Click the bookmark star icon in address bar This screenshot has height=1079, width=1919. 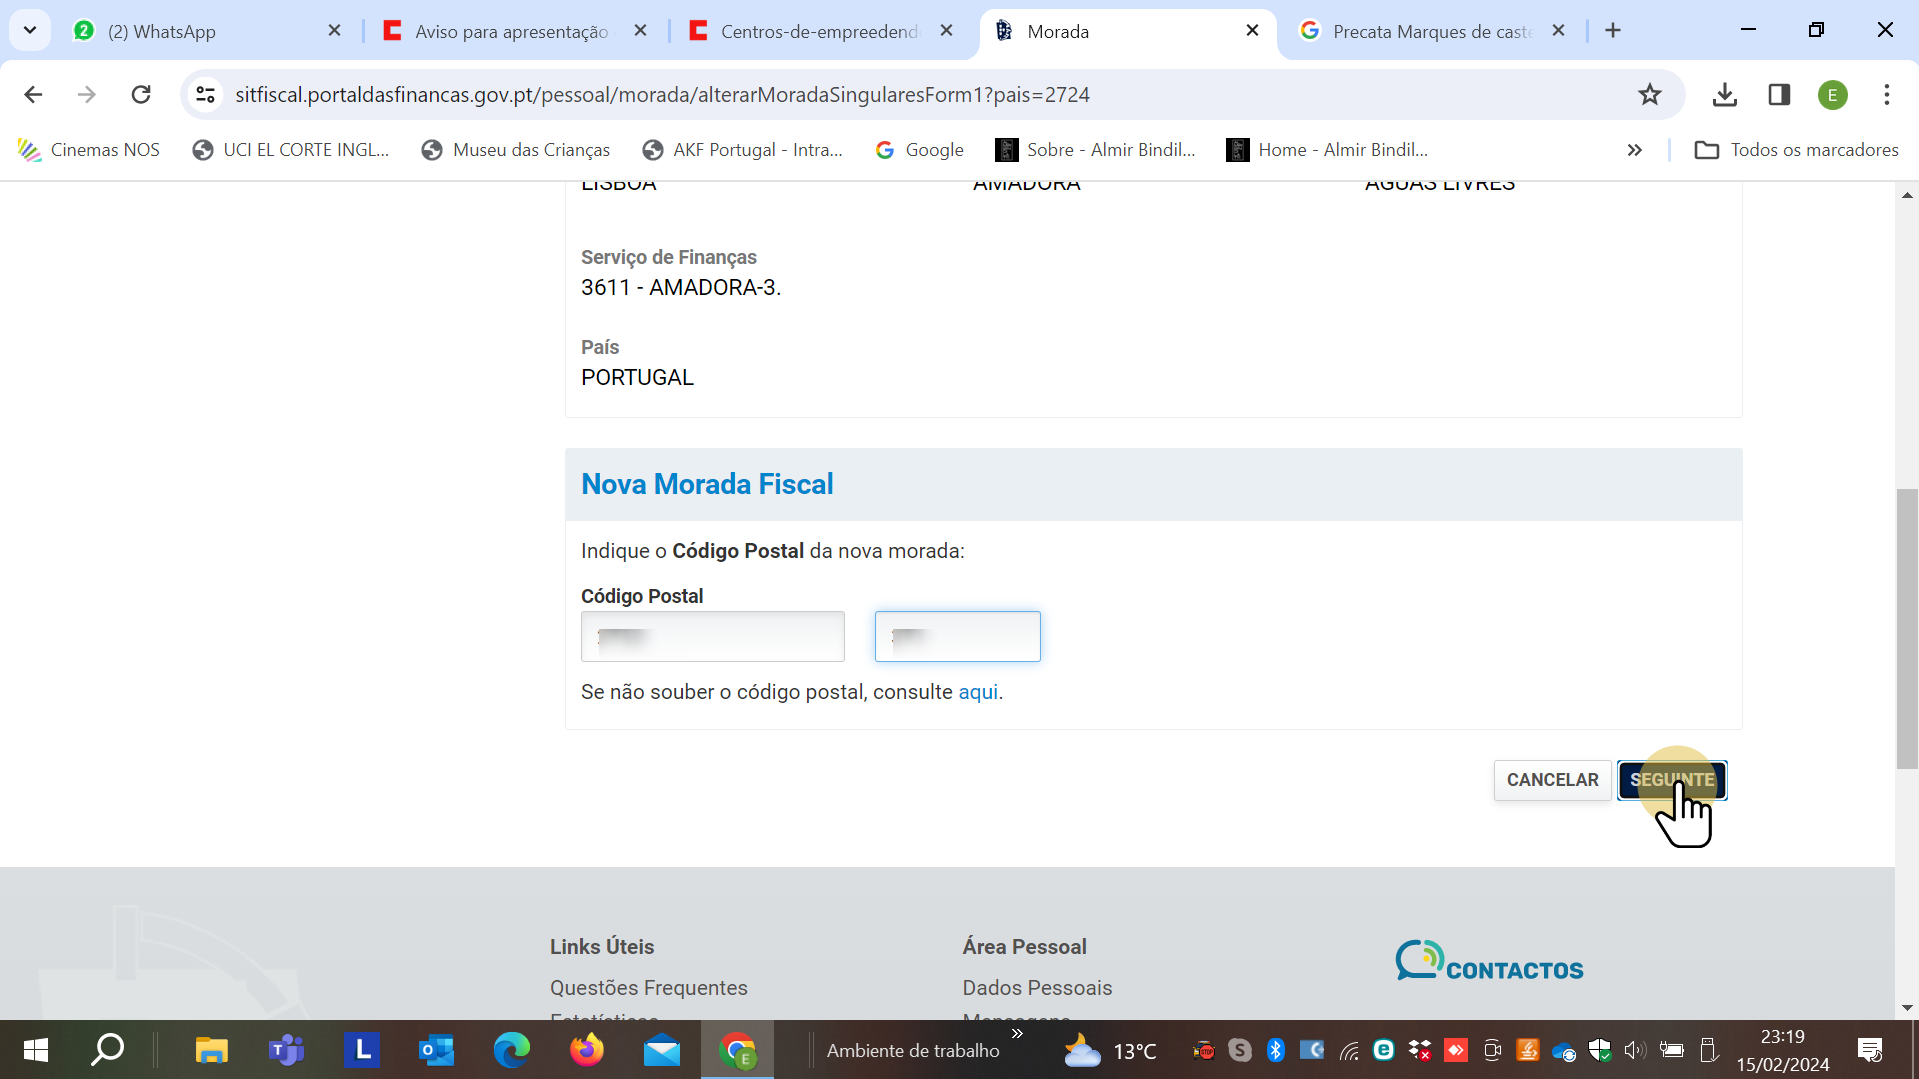pyautogui.click(x=1649, y=95)
